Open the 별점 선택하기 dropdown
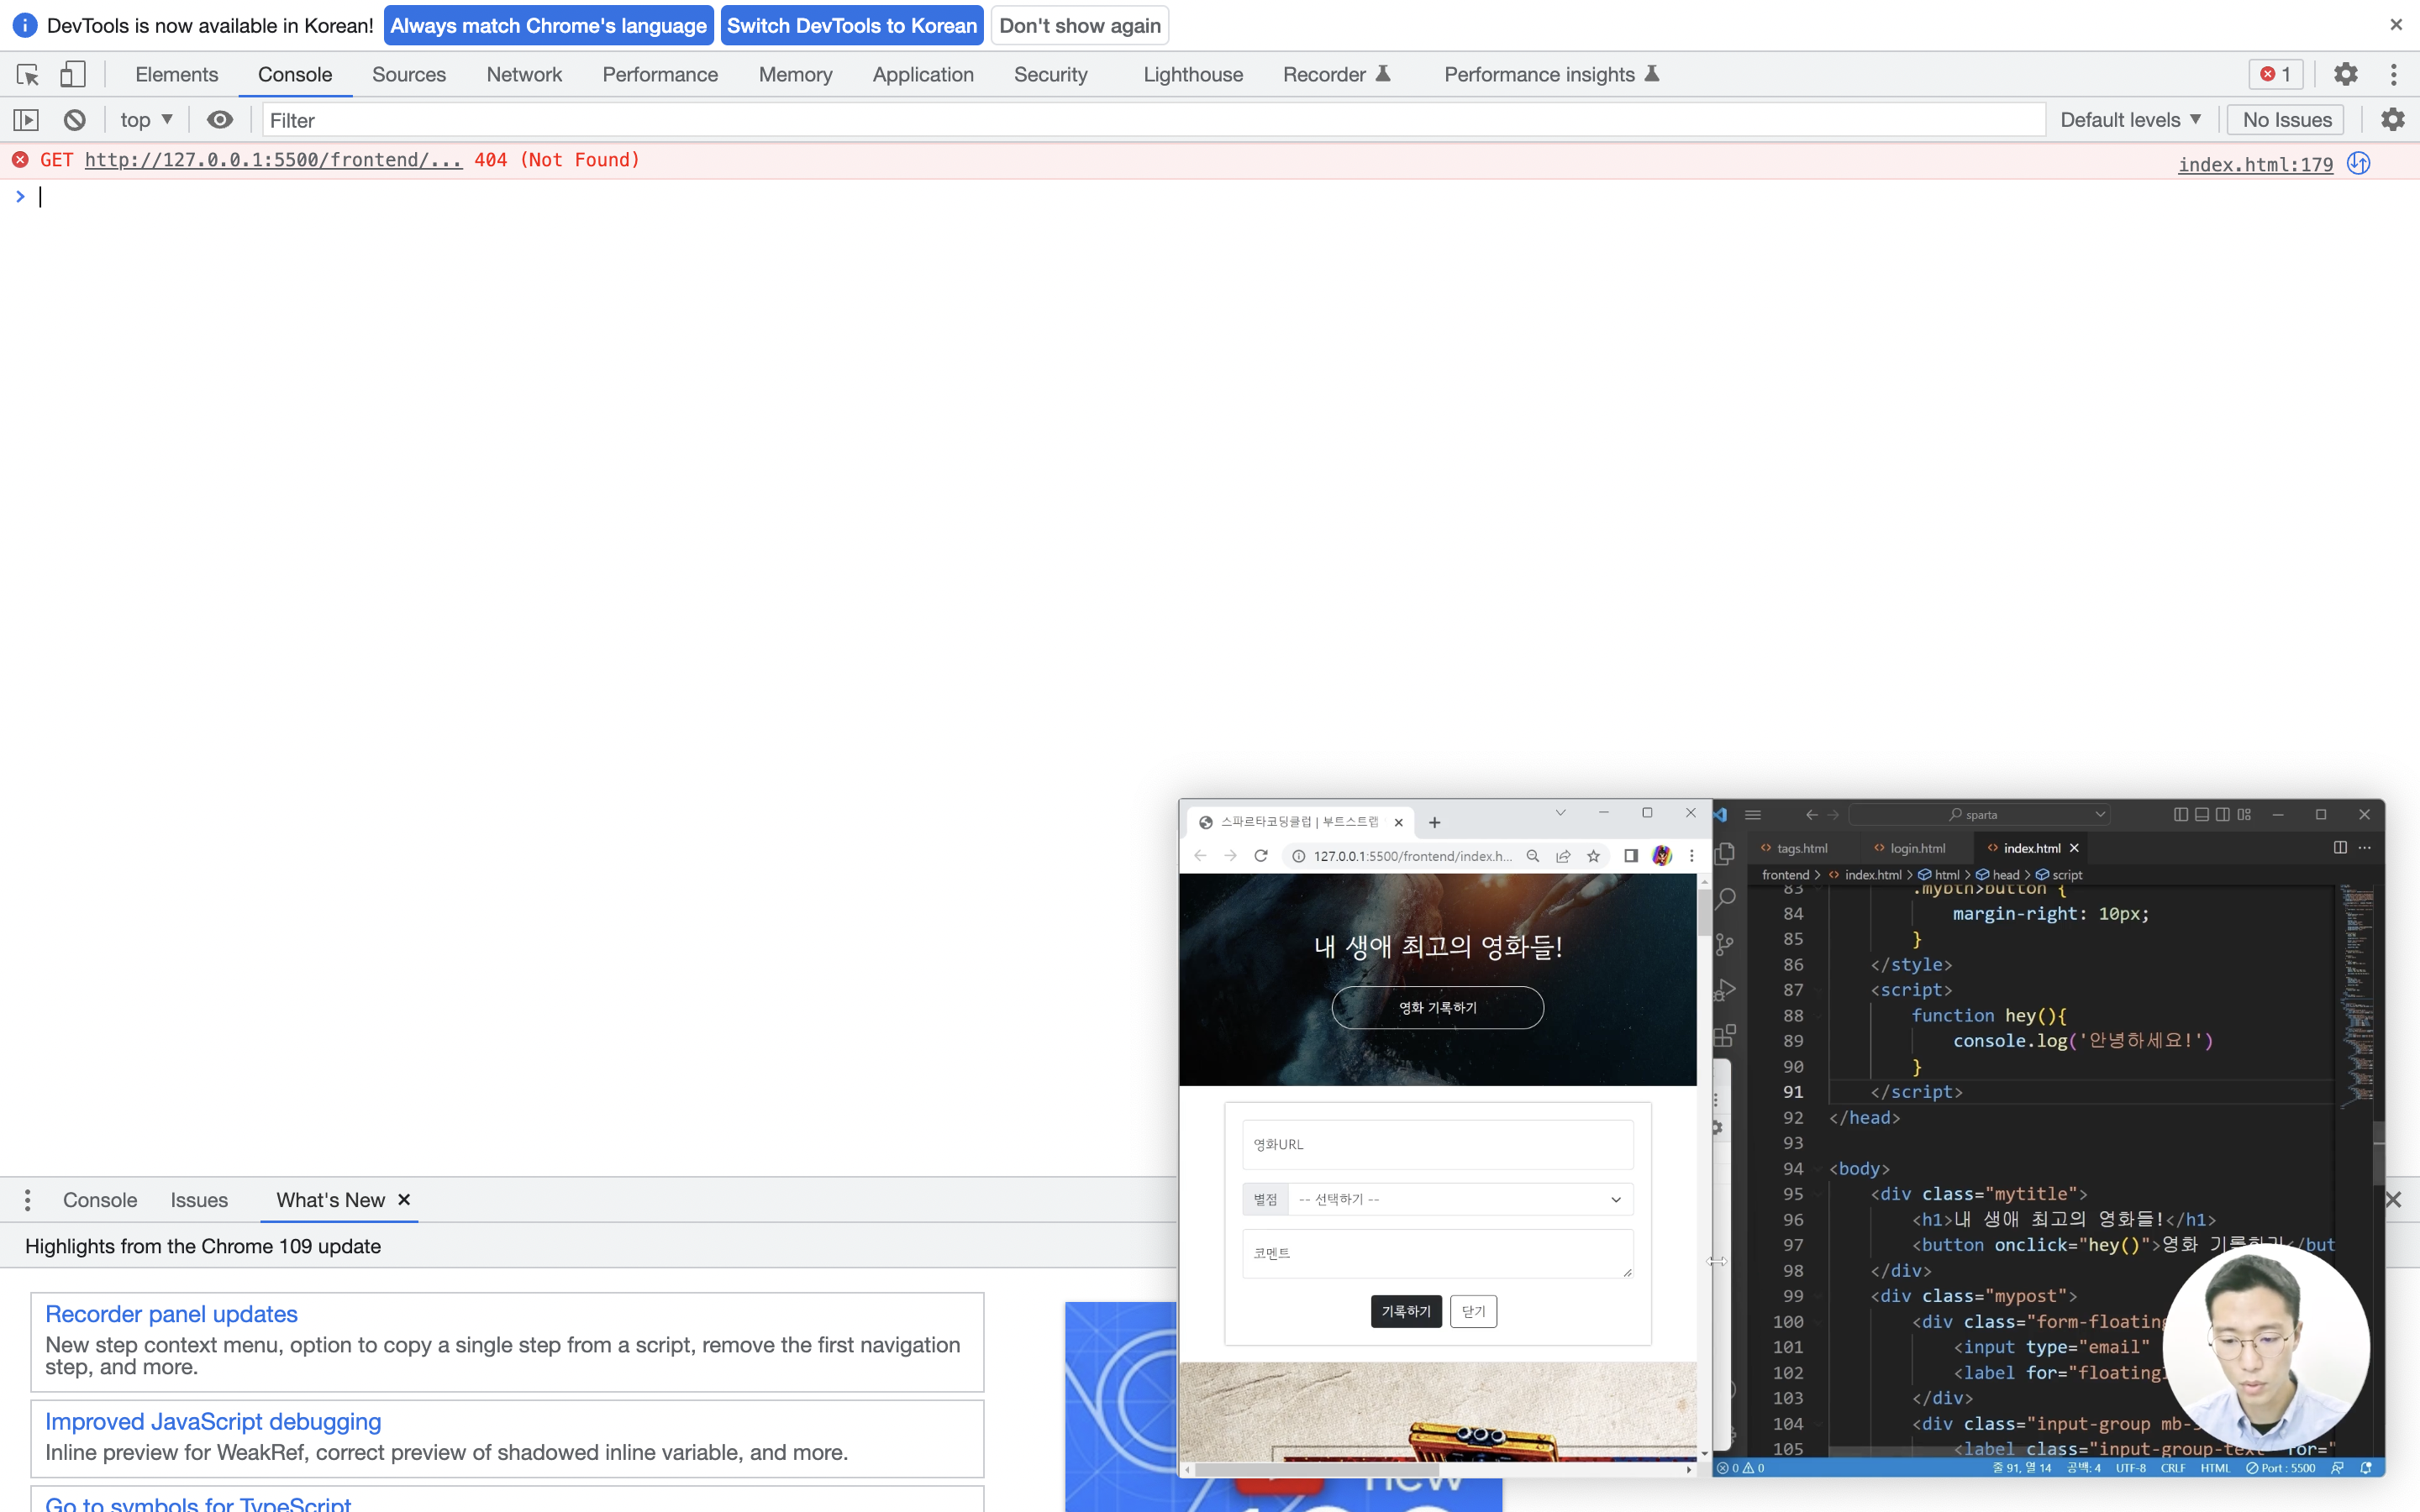This screenshot has height=1512, width=2420. click(1460, 1200)
